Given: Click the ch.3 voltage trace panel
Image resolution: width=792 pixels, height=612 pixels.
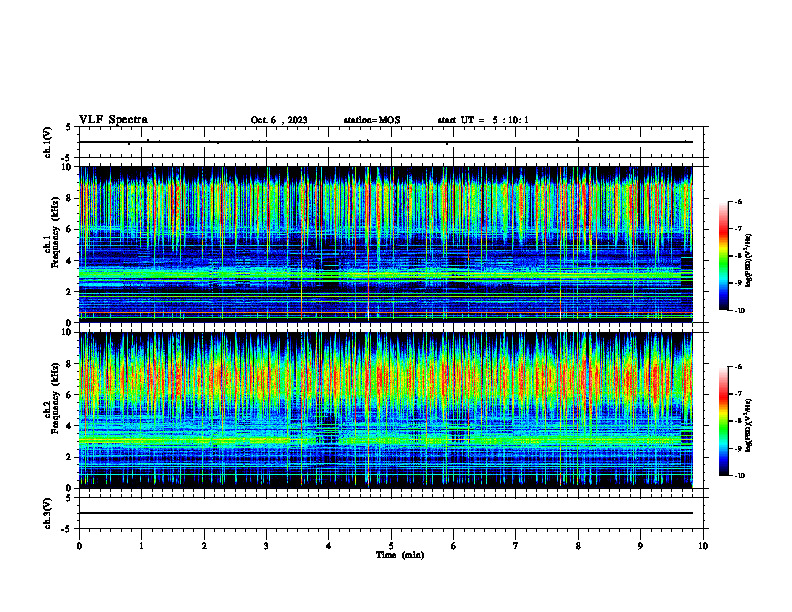Looking at the screenshot, I should pos(391,513).
